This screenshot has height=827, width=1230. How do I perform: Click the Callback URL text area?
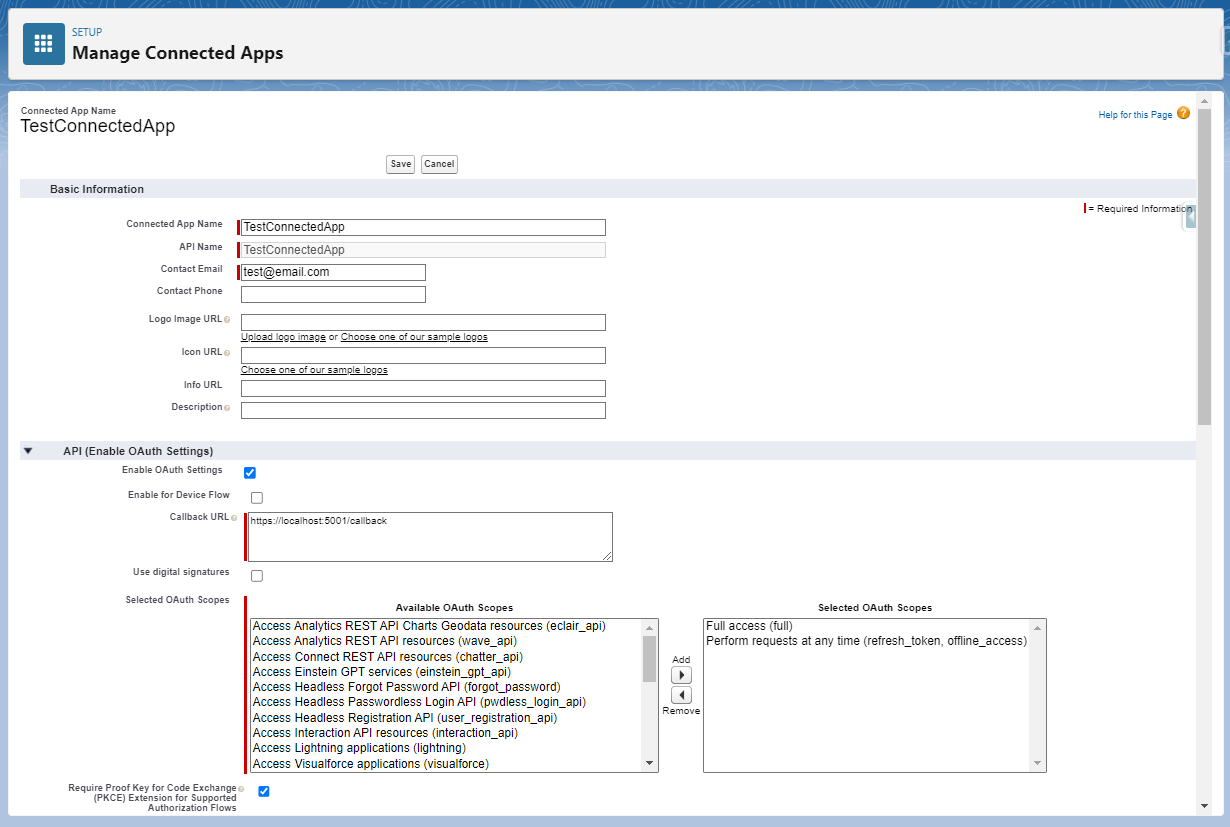coord(430,537)
